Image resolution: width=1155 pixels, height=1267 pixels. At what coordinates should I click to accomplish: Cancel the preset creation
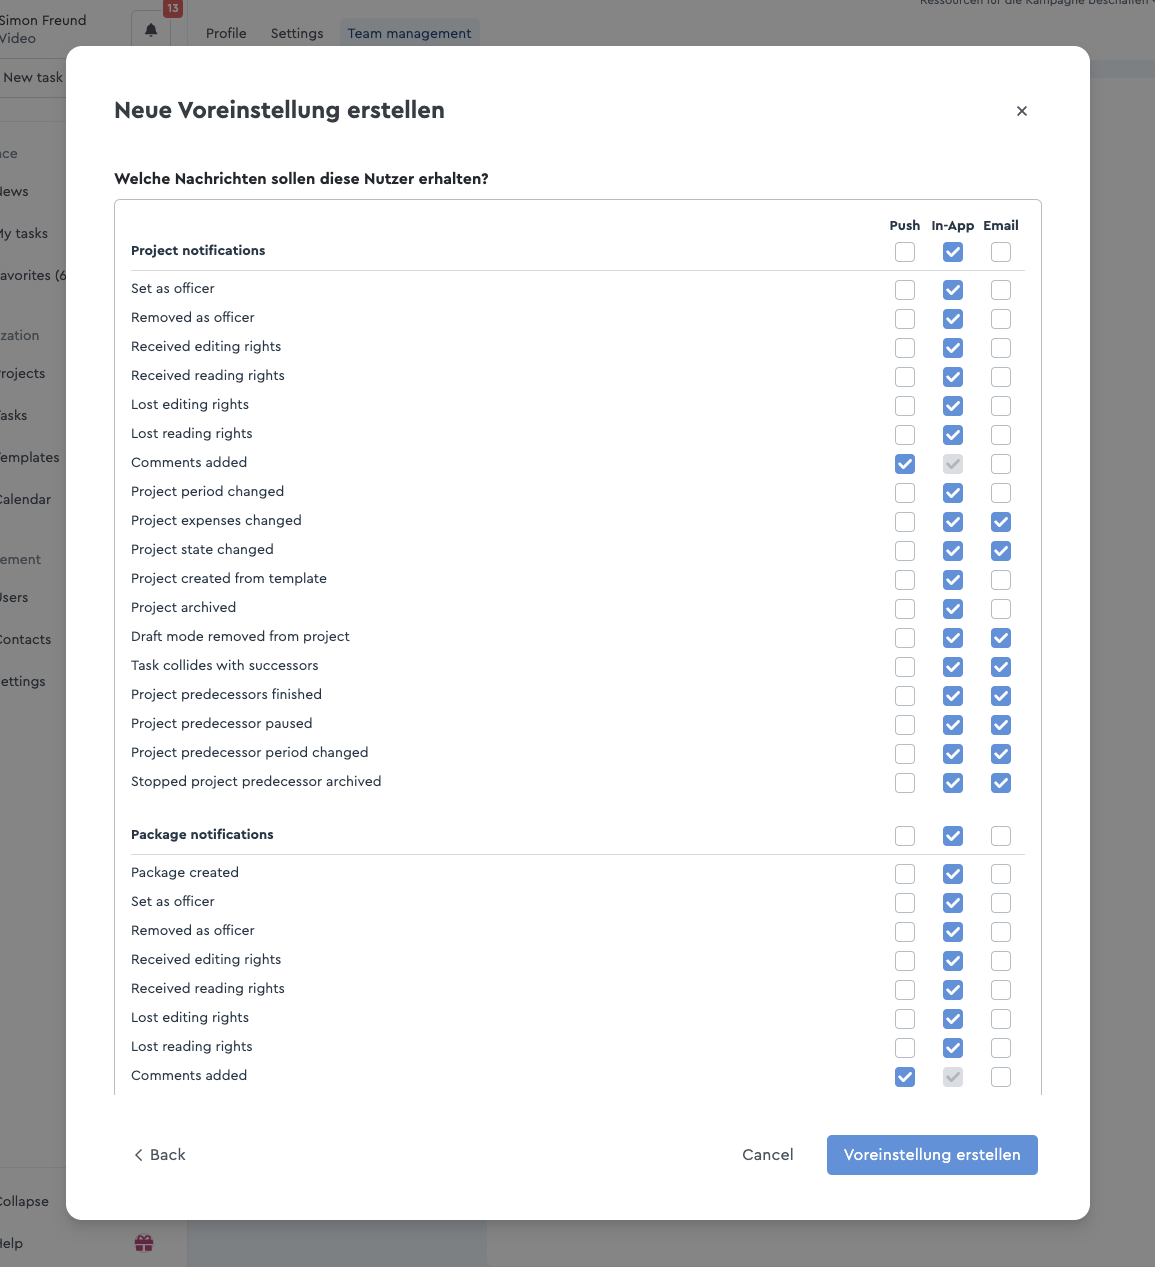(768, 1155)
